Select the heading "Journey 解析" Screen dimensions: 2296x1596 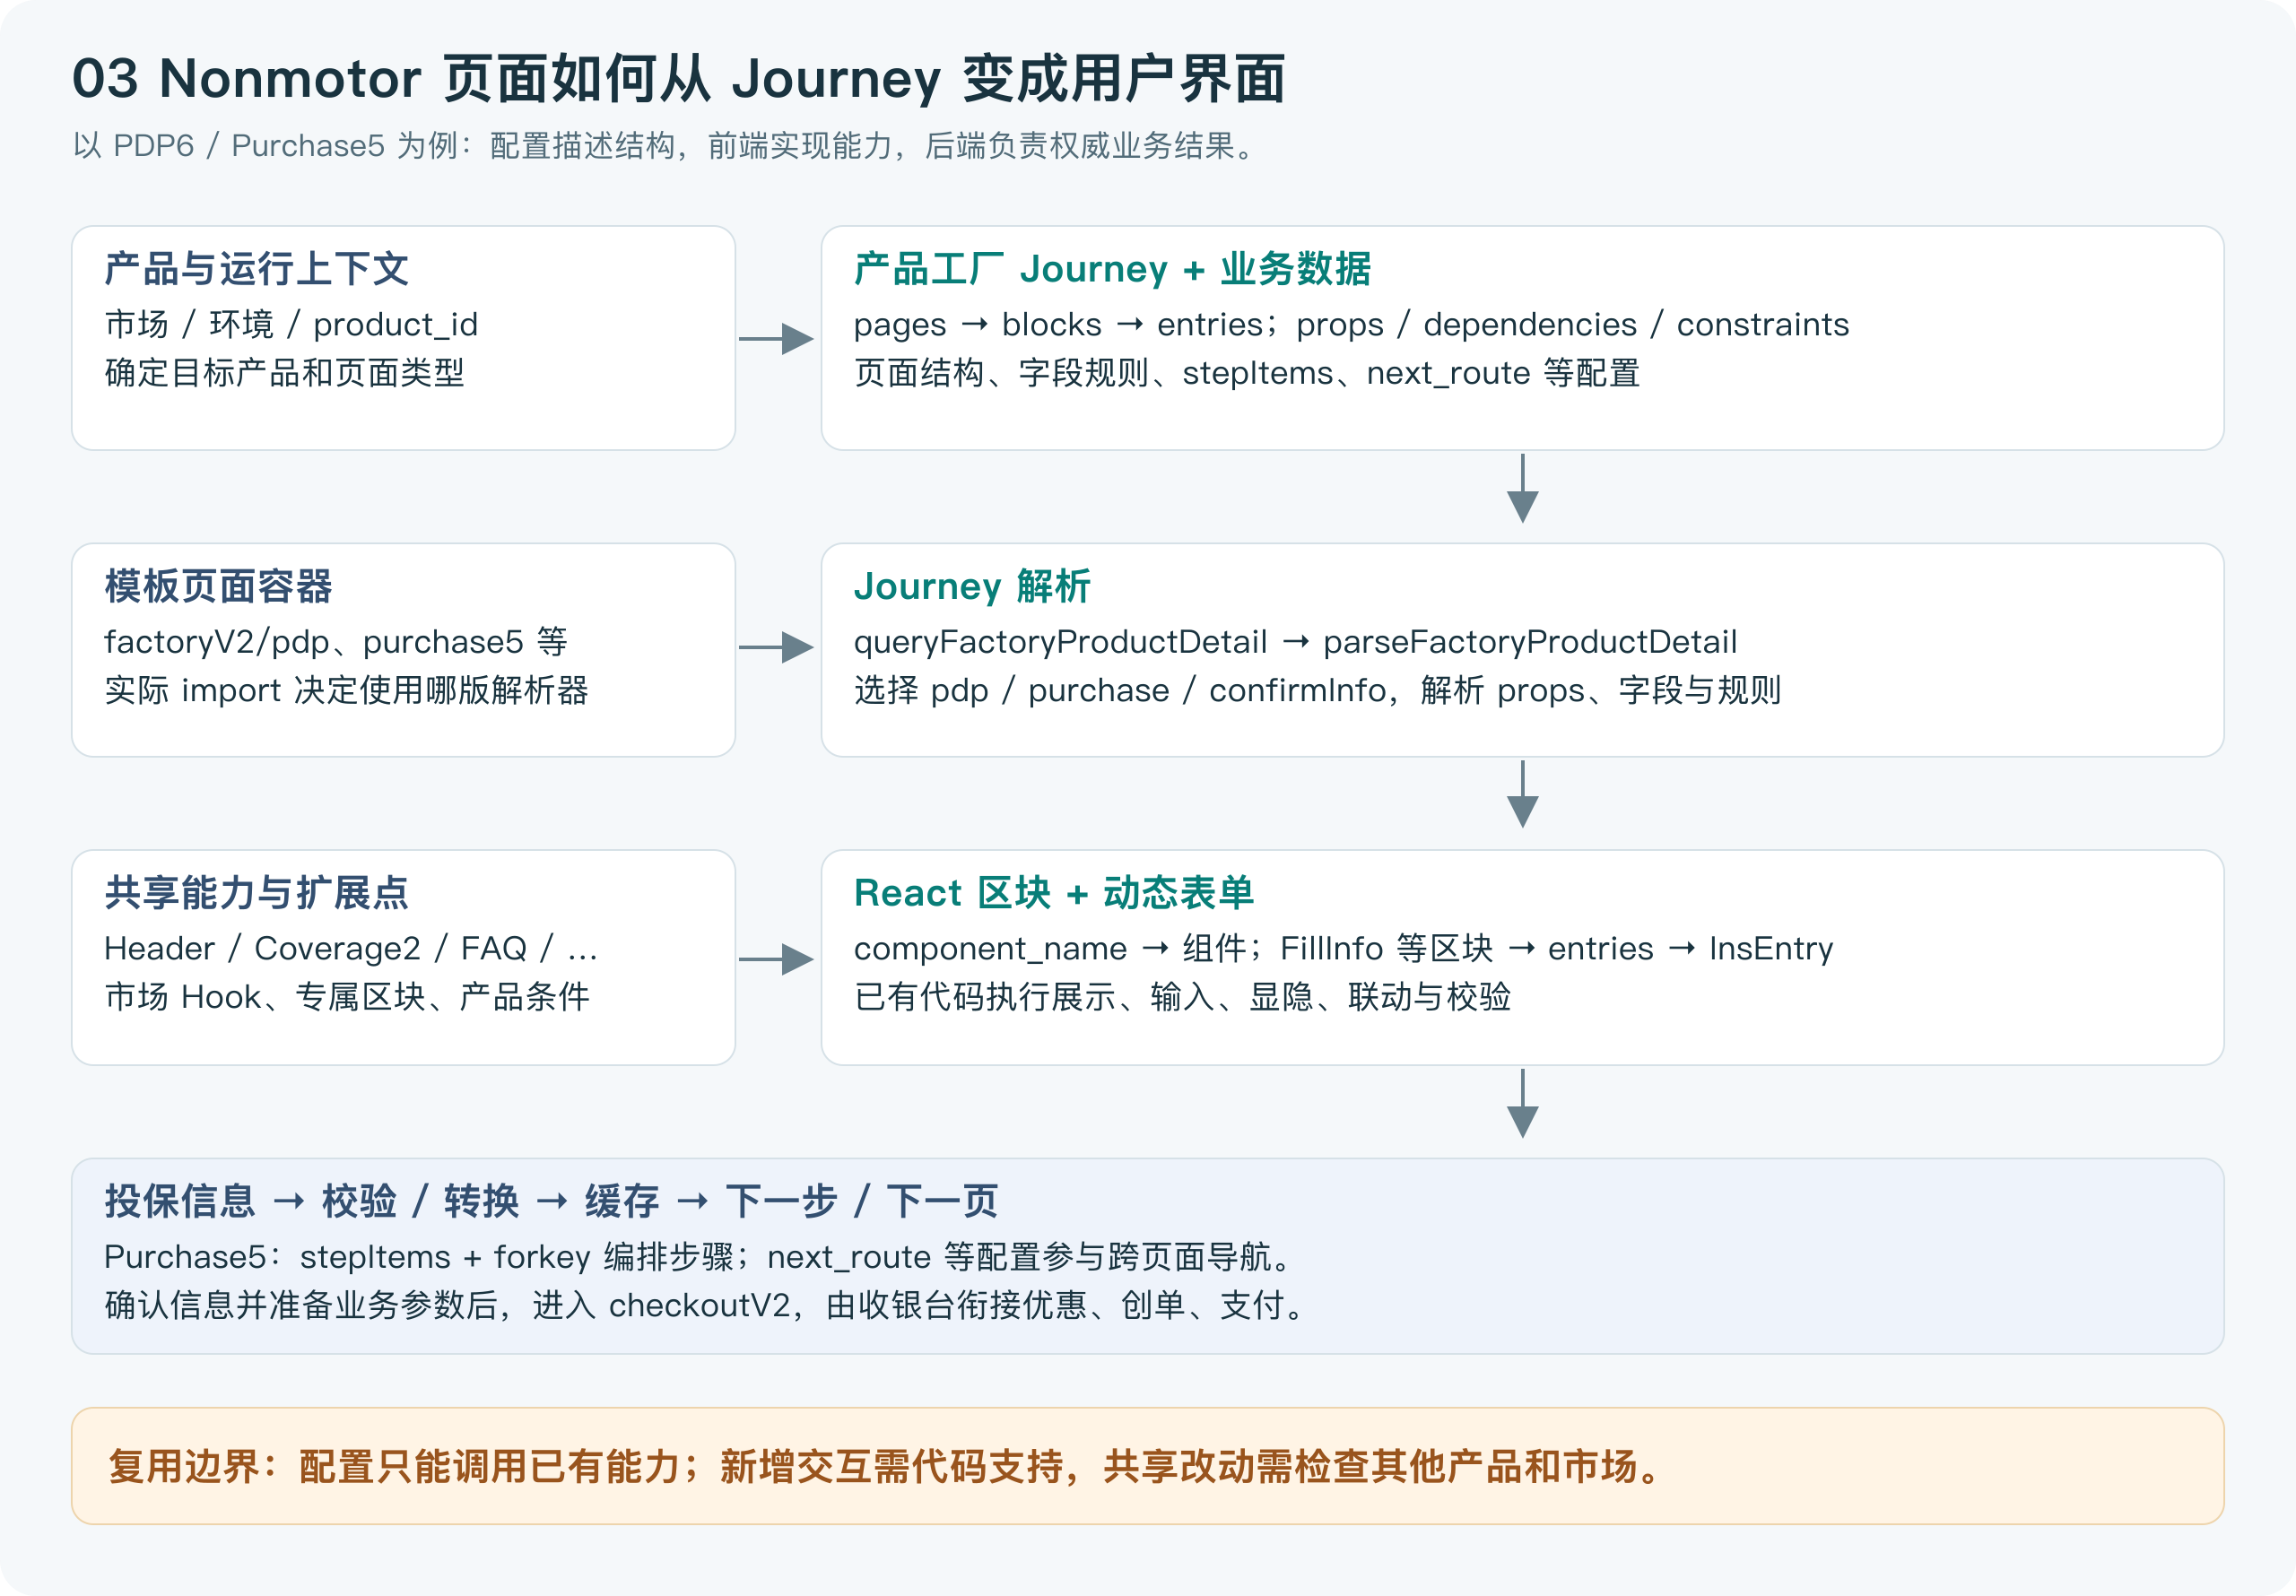972,586
